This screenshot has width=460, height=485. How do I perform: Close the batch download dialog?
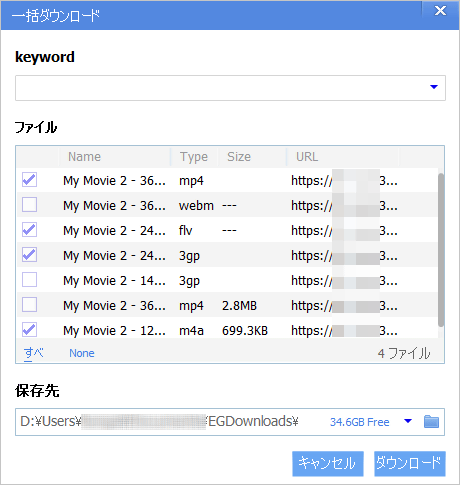[x=440, y=11]
